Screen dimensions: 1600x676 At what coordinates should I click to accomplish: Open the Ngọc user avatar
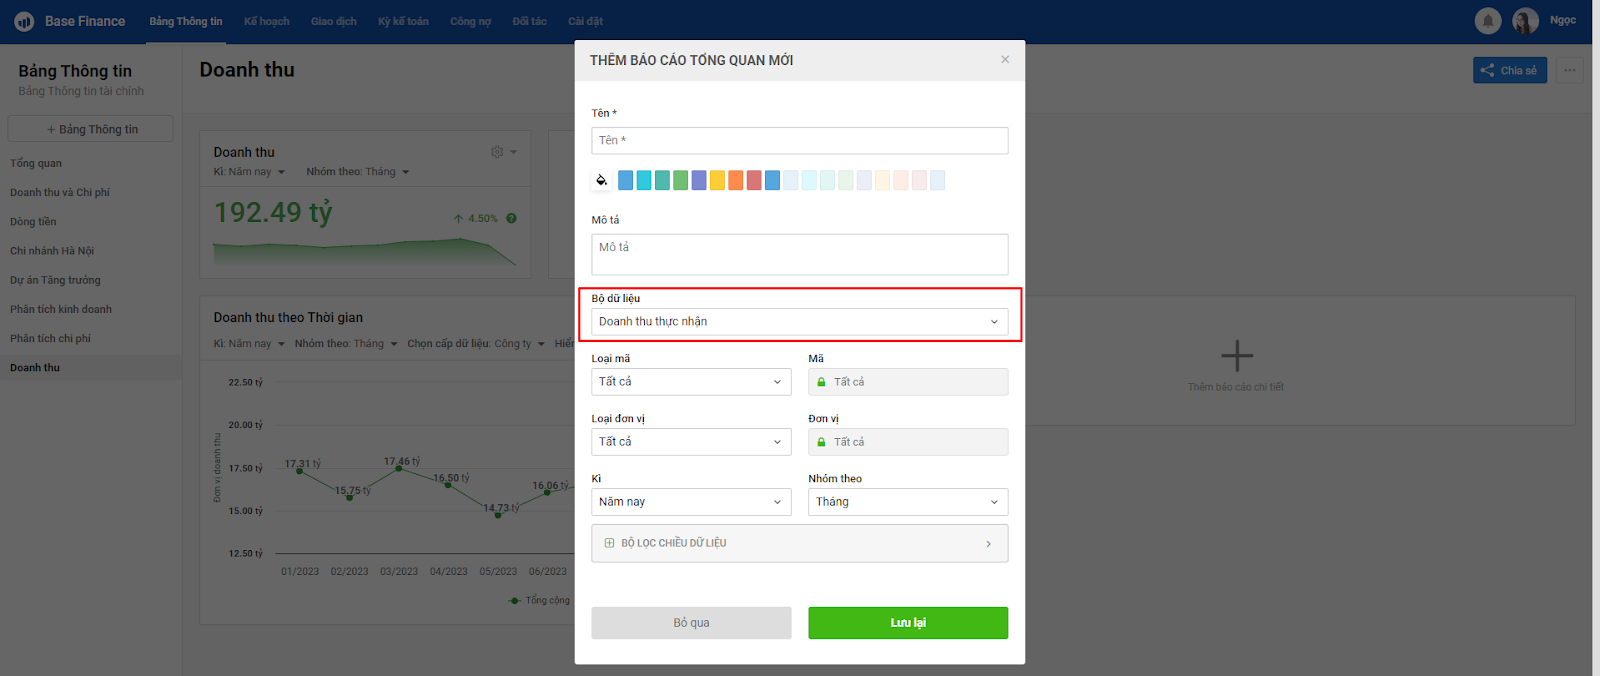(x=1525, y=20)
